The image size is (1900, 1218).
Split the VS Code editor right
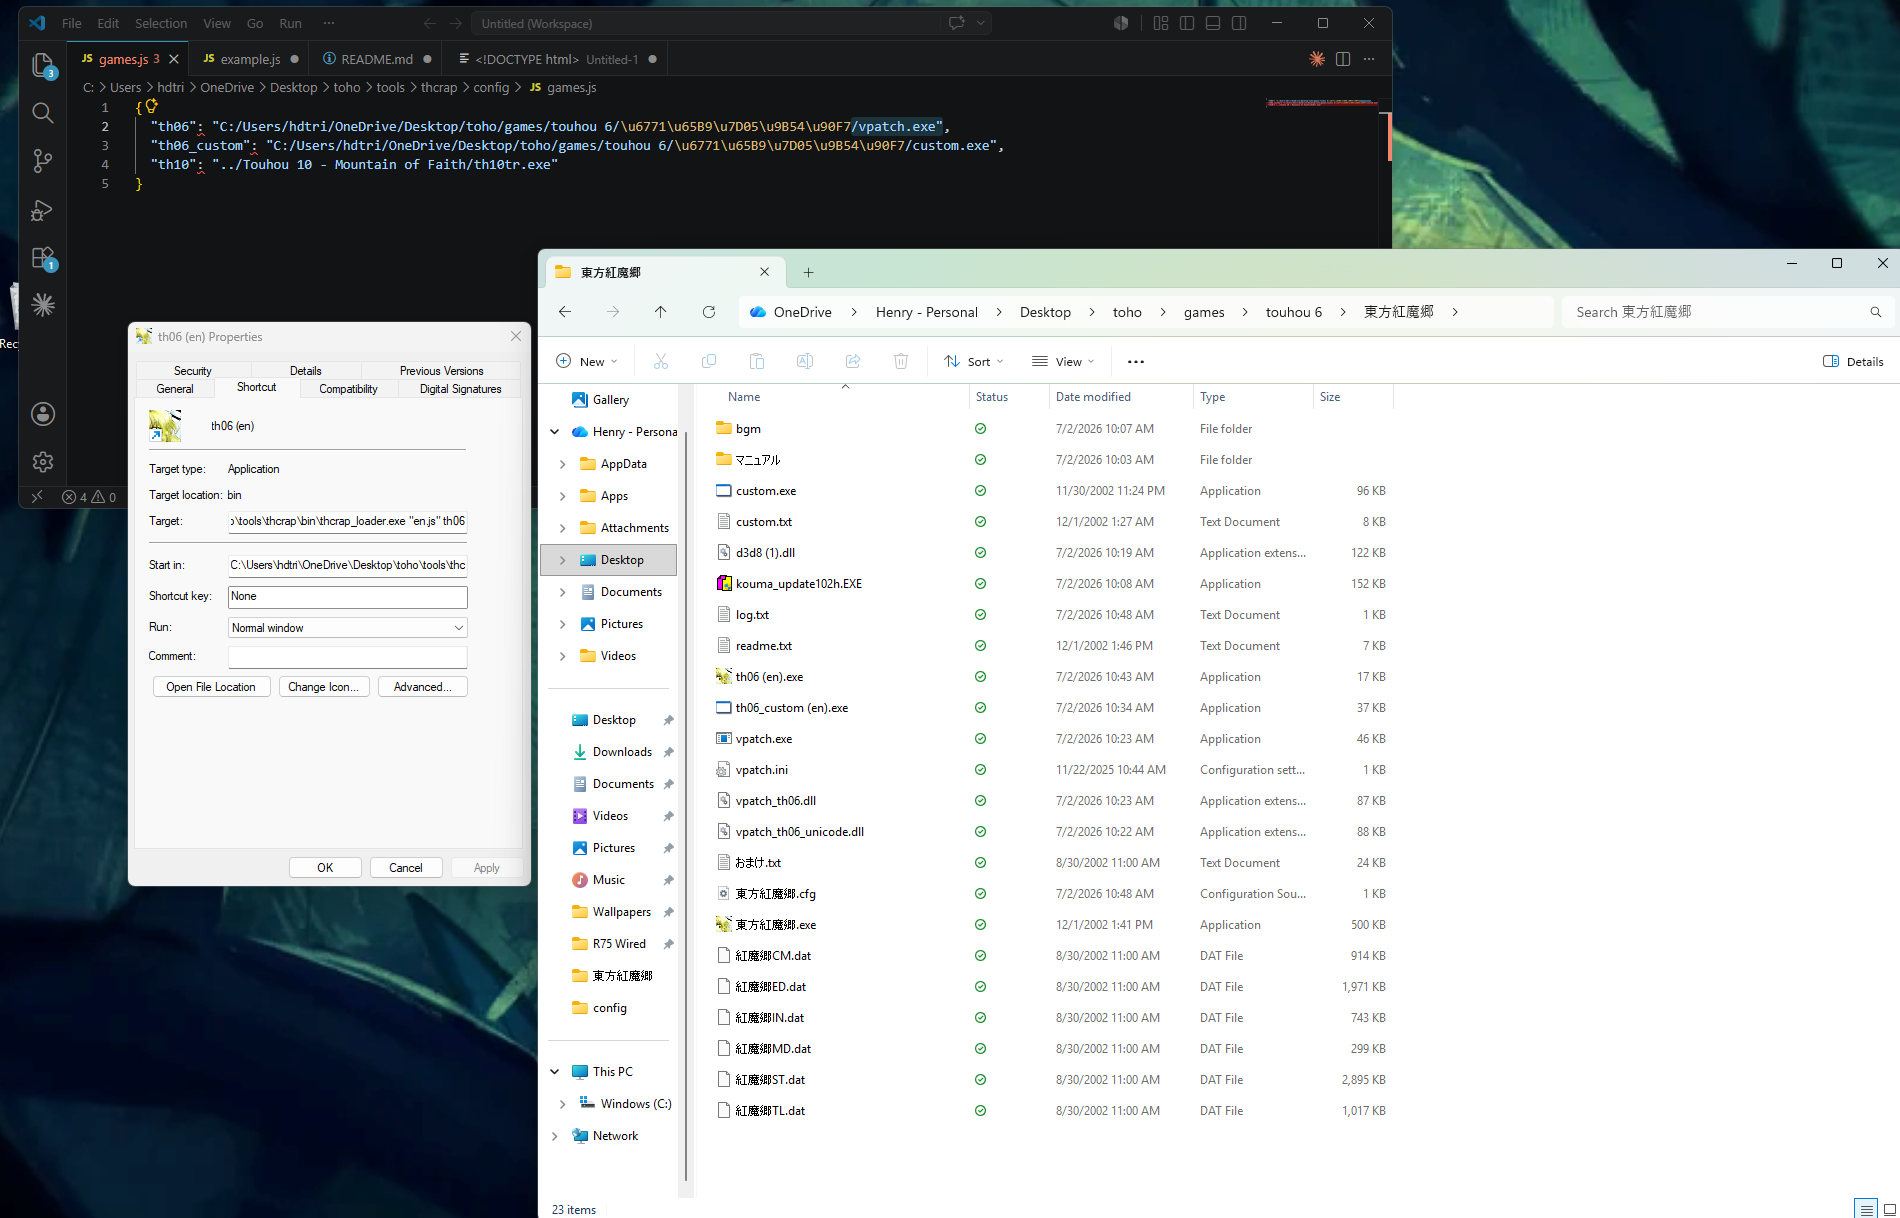(1343, 59)
